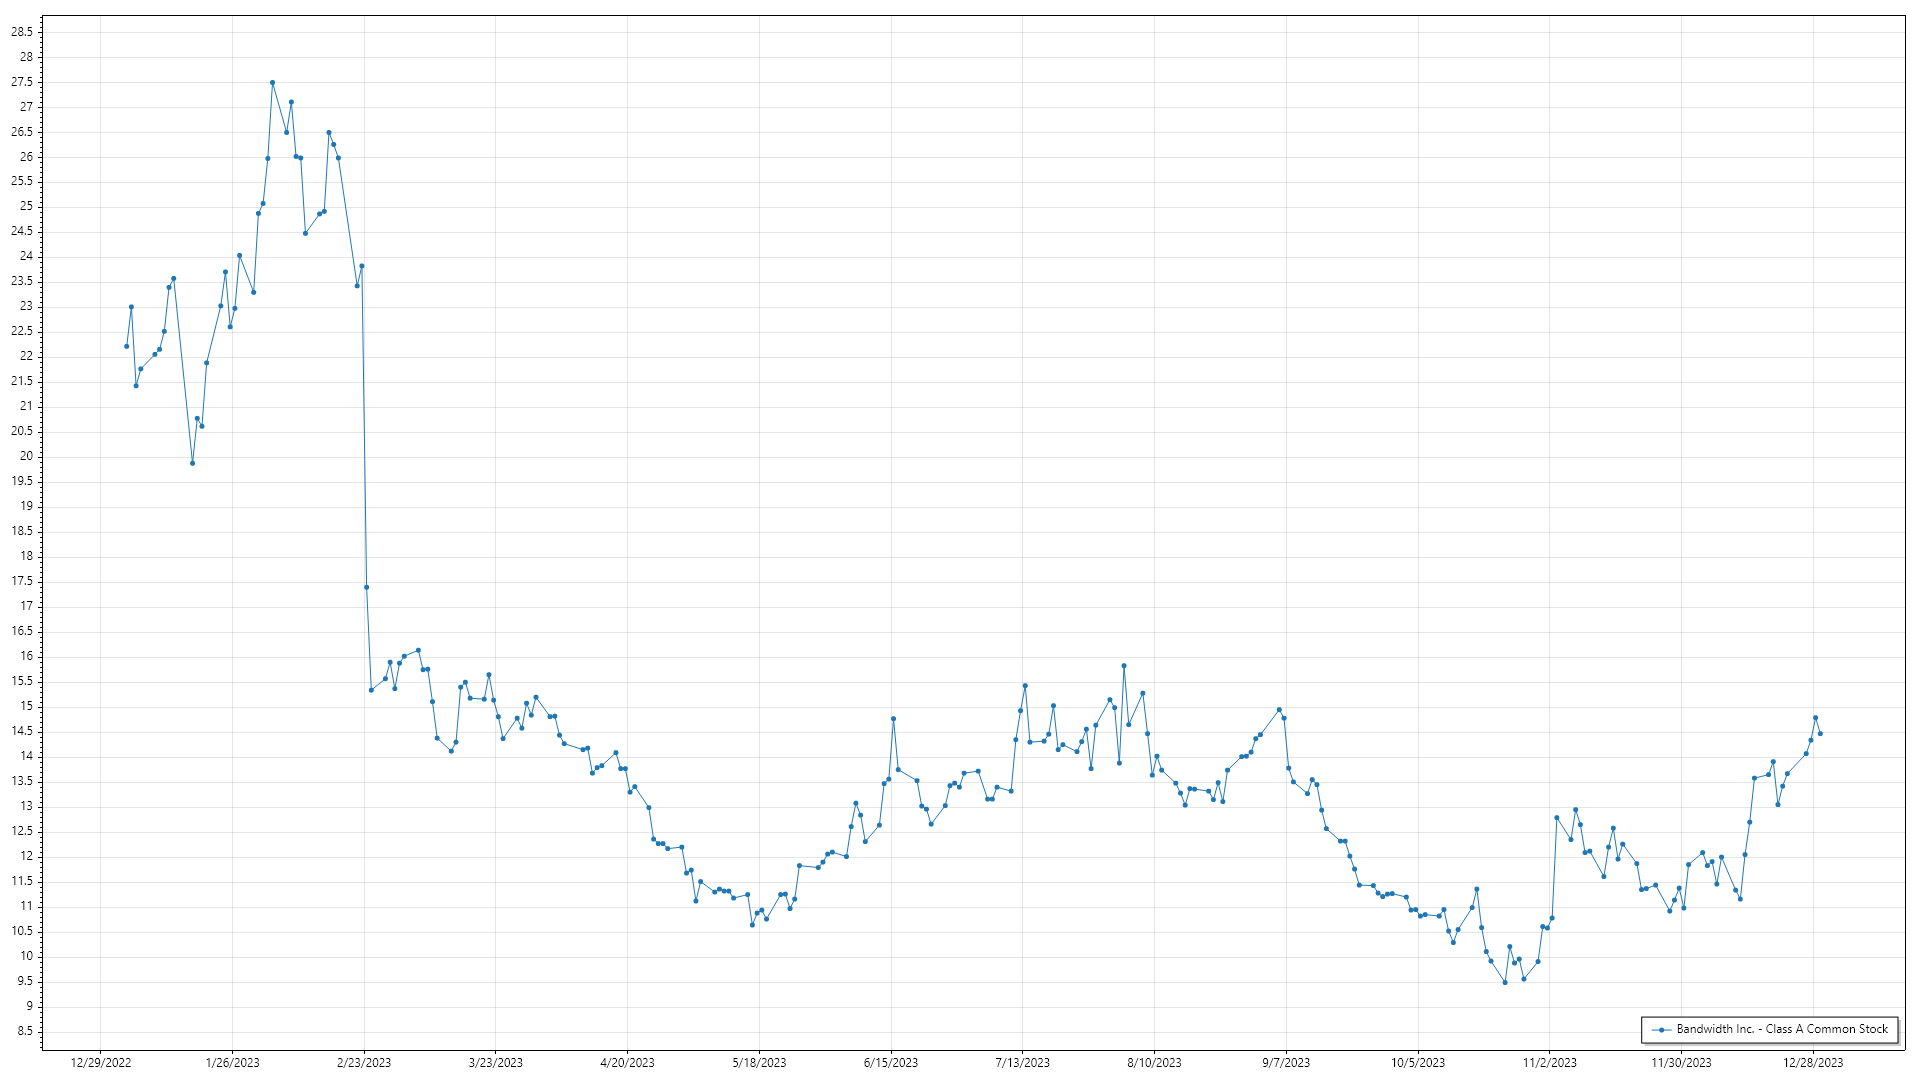The height and width of the screenshot is (1080, 1920).
Task: Select the 11/2/2023 x-axis date label
Action: tap(1549, 1063)
